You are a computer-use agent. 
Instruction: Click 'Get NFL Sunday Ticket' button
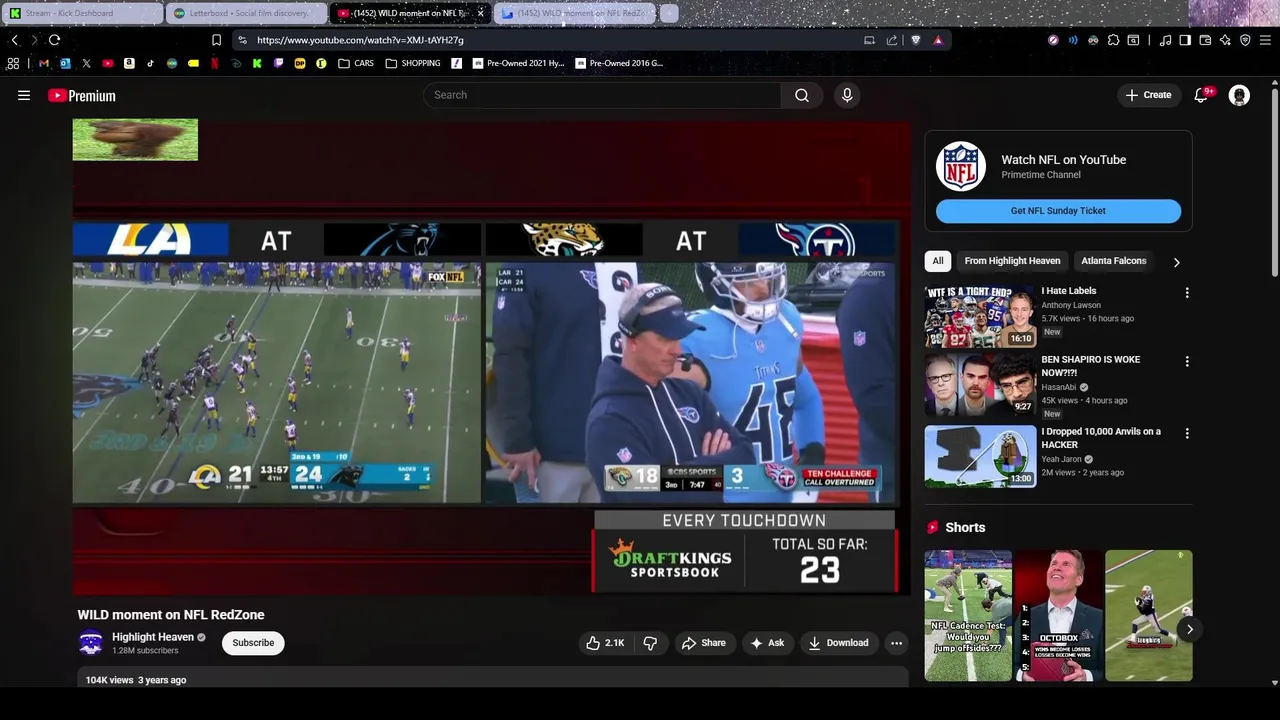(1058, 211)
